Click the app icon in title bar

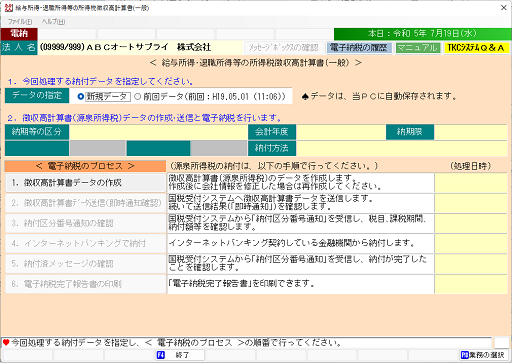click(8, 7)
